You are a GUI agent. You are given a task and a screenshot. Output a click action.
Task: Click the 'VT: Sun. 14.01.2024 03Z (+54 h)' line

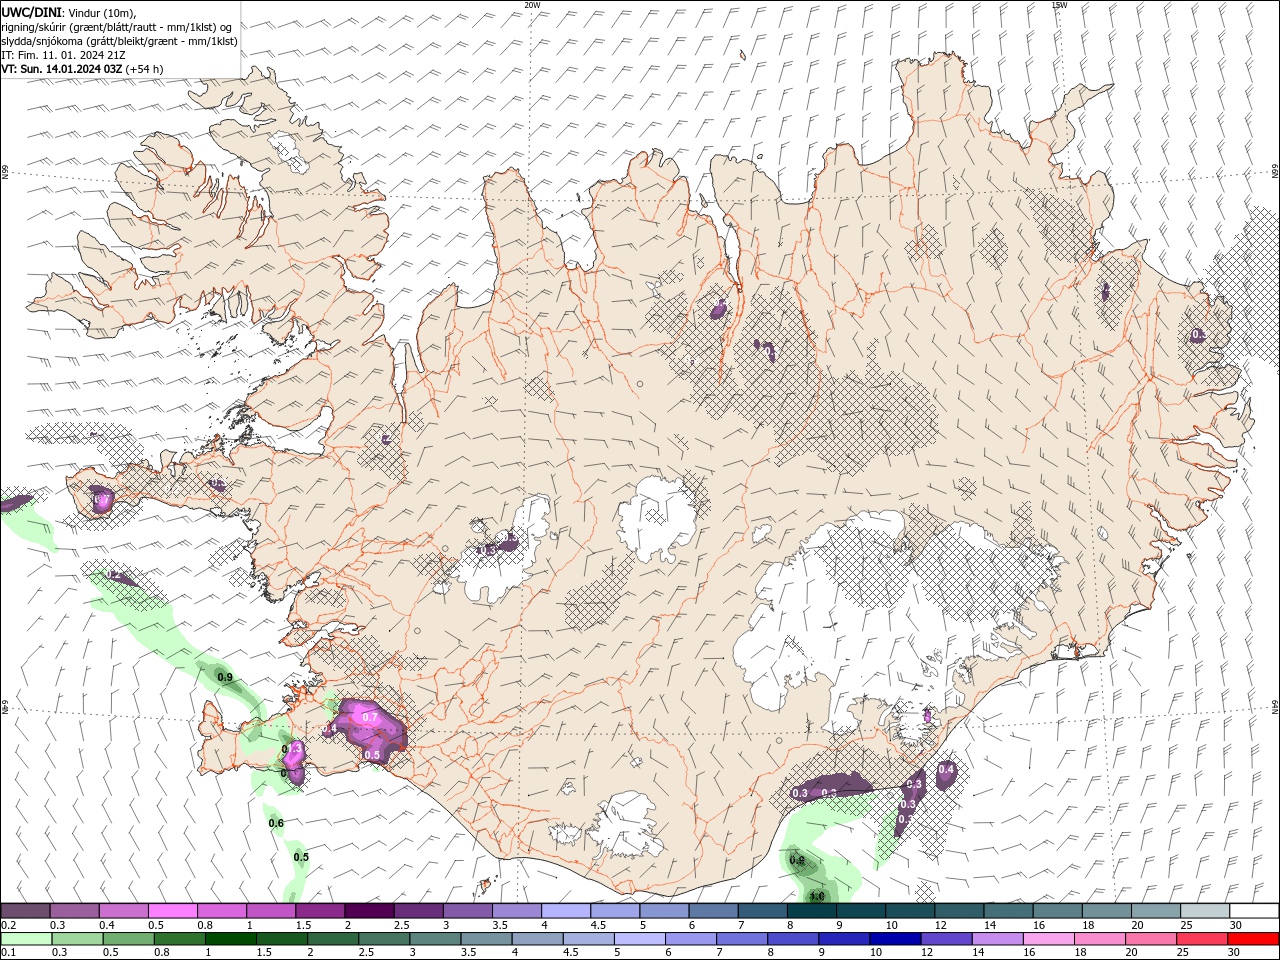(x=82, y=69)
